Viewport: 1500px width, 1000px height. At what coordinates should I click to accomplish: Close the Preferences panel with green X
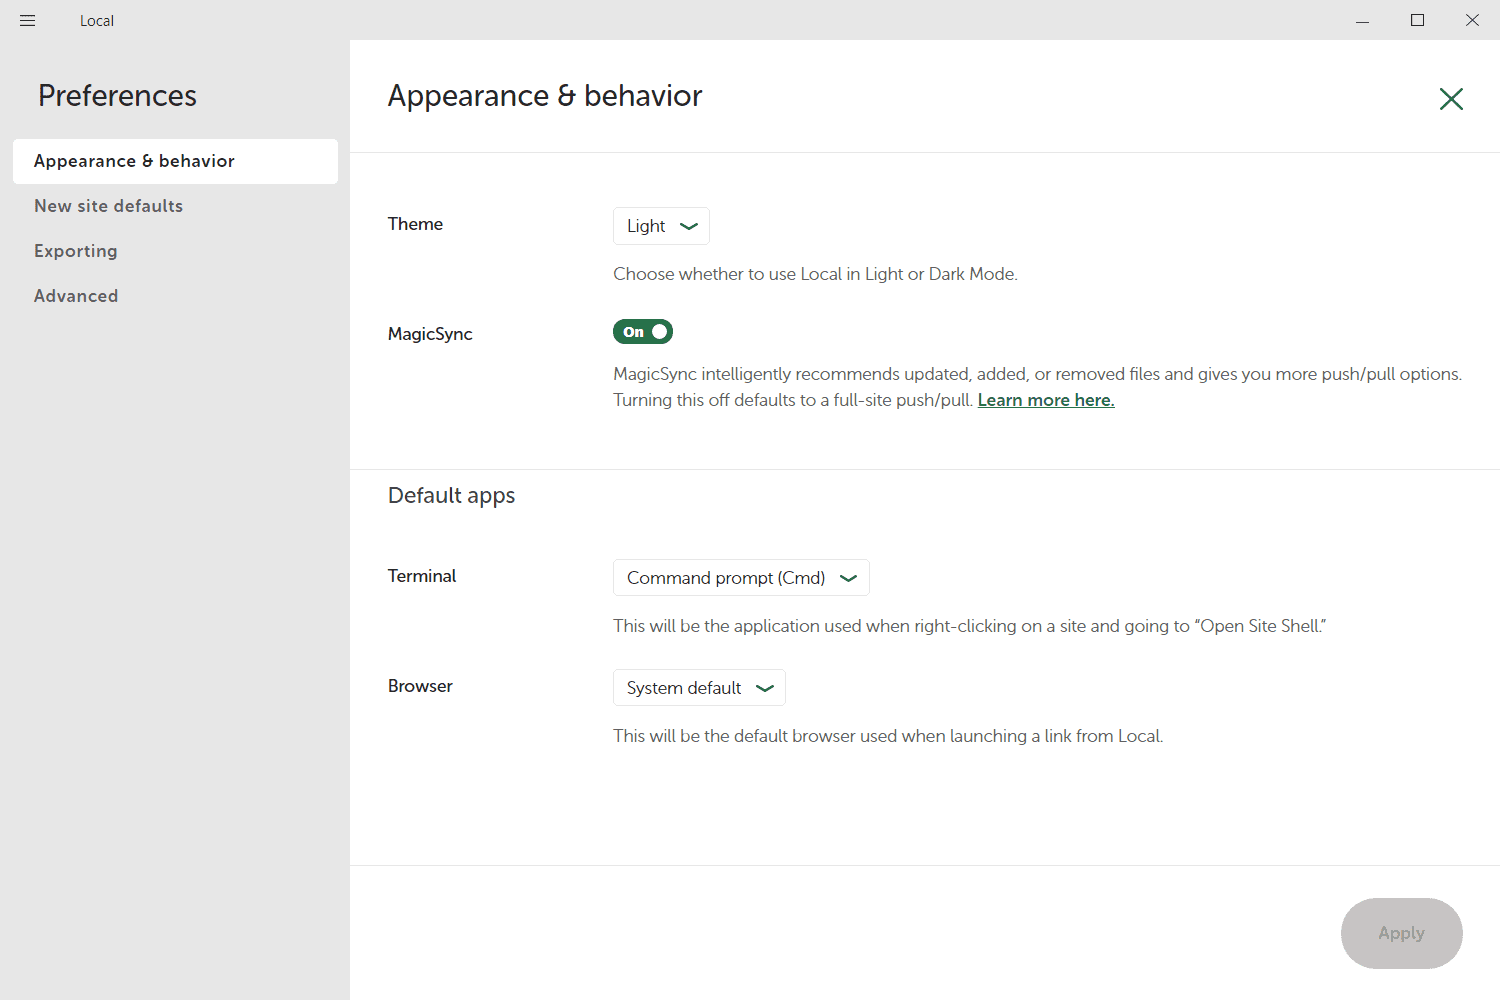pos(1451,98)
